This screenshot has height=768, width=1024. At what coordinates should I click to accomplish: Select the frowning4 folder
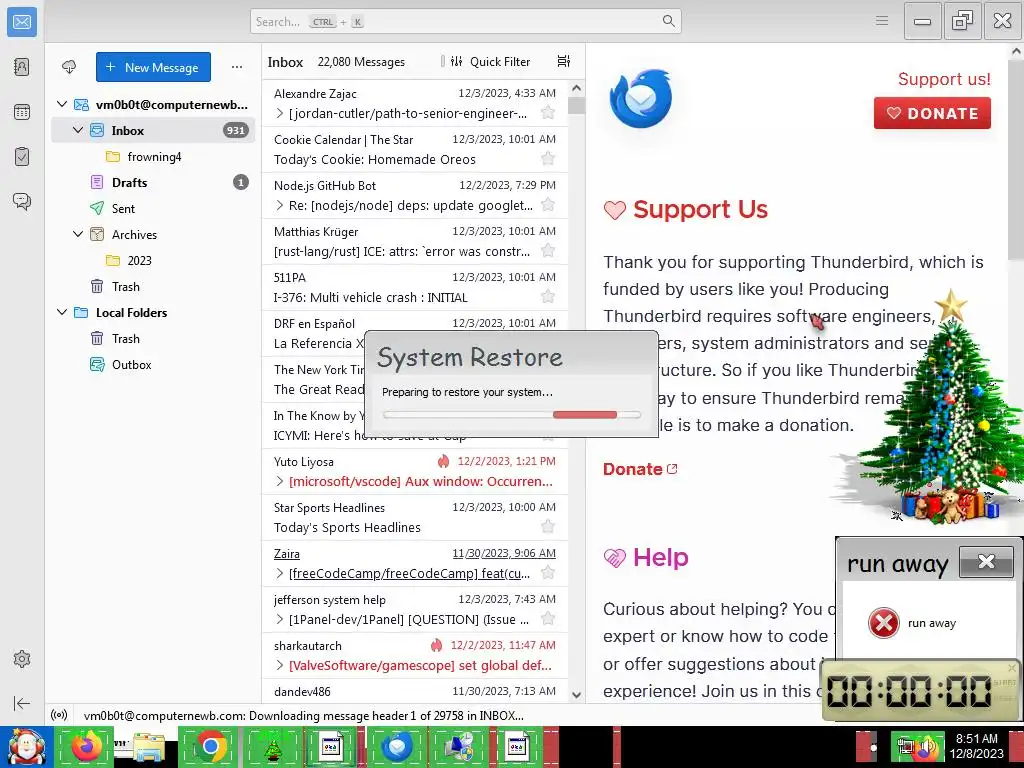[x=153, y=156]
